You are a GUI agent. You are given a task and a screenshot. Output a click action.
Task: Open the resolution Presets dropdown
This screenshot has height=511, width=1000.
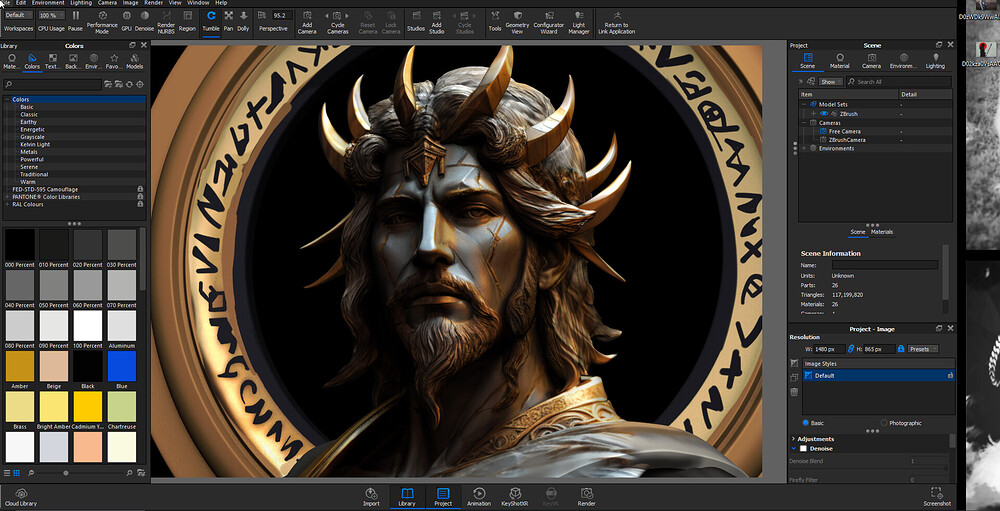click(922, 349)
